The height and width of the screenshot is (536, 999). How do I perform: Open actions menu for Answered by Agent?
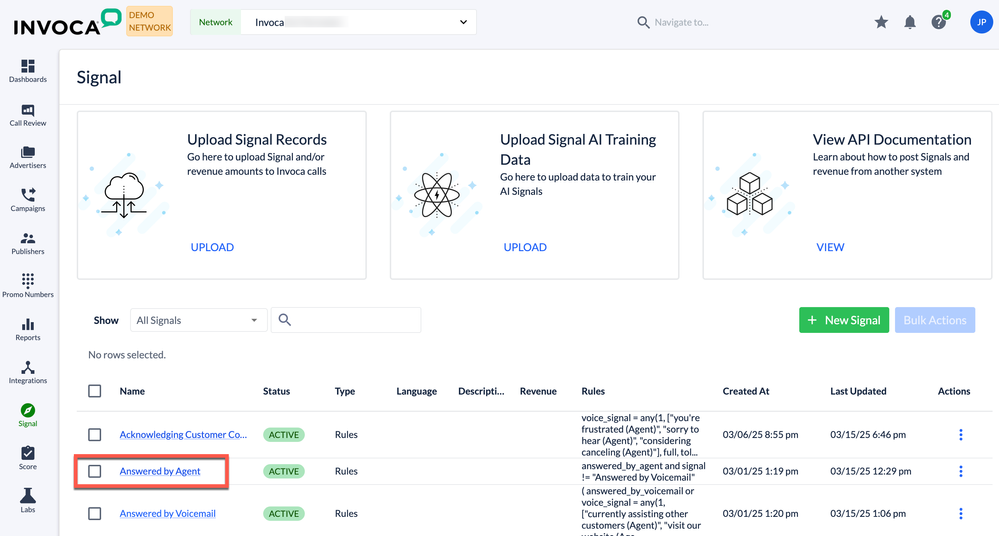961,471
